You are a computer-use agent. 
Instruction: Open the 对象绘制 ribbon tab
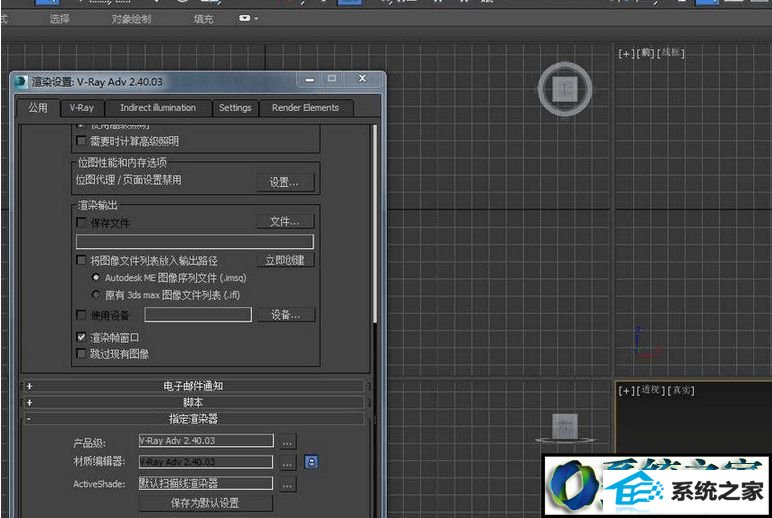tap(131, 19)
